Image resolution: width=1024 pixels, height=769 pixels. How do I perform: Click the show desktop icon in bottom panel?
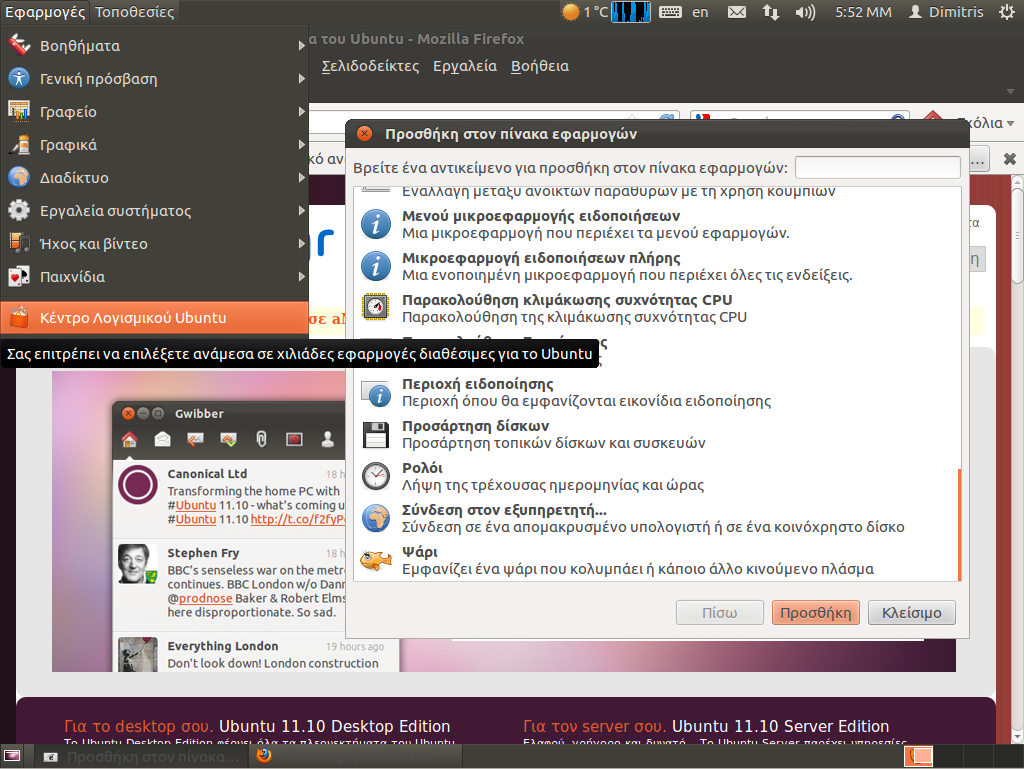[x=12, y=756]
